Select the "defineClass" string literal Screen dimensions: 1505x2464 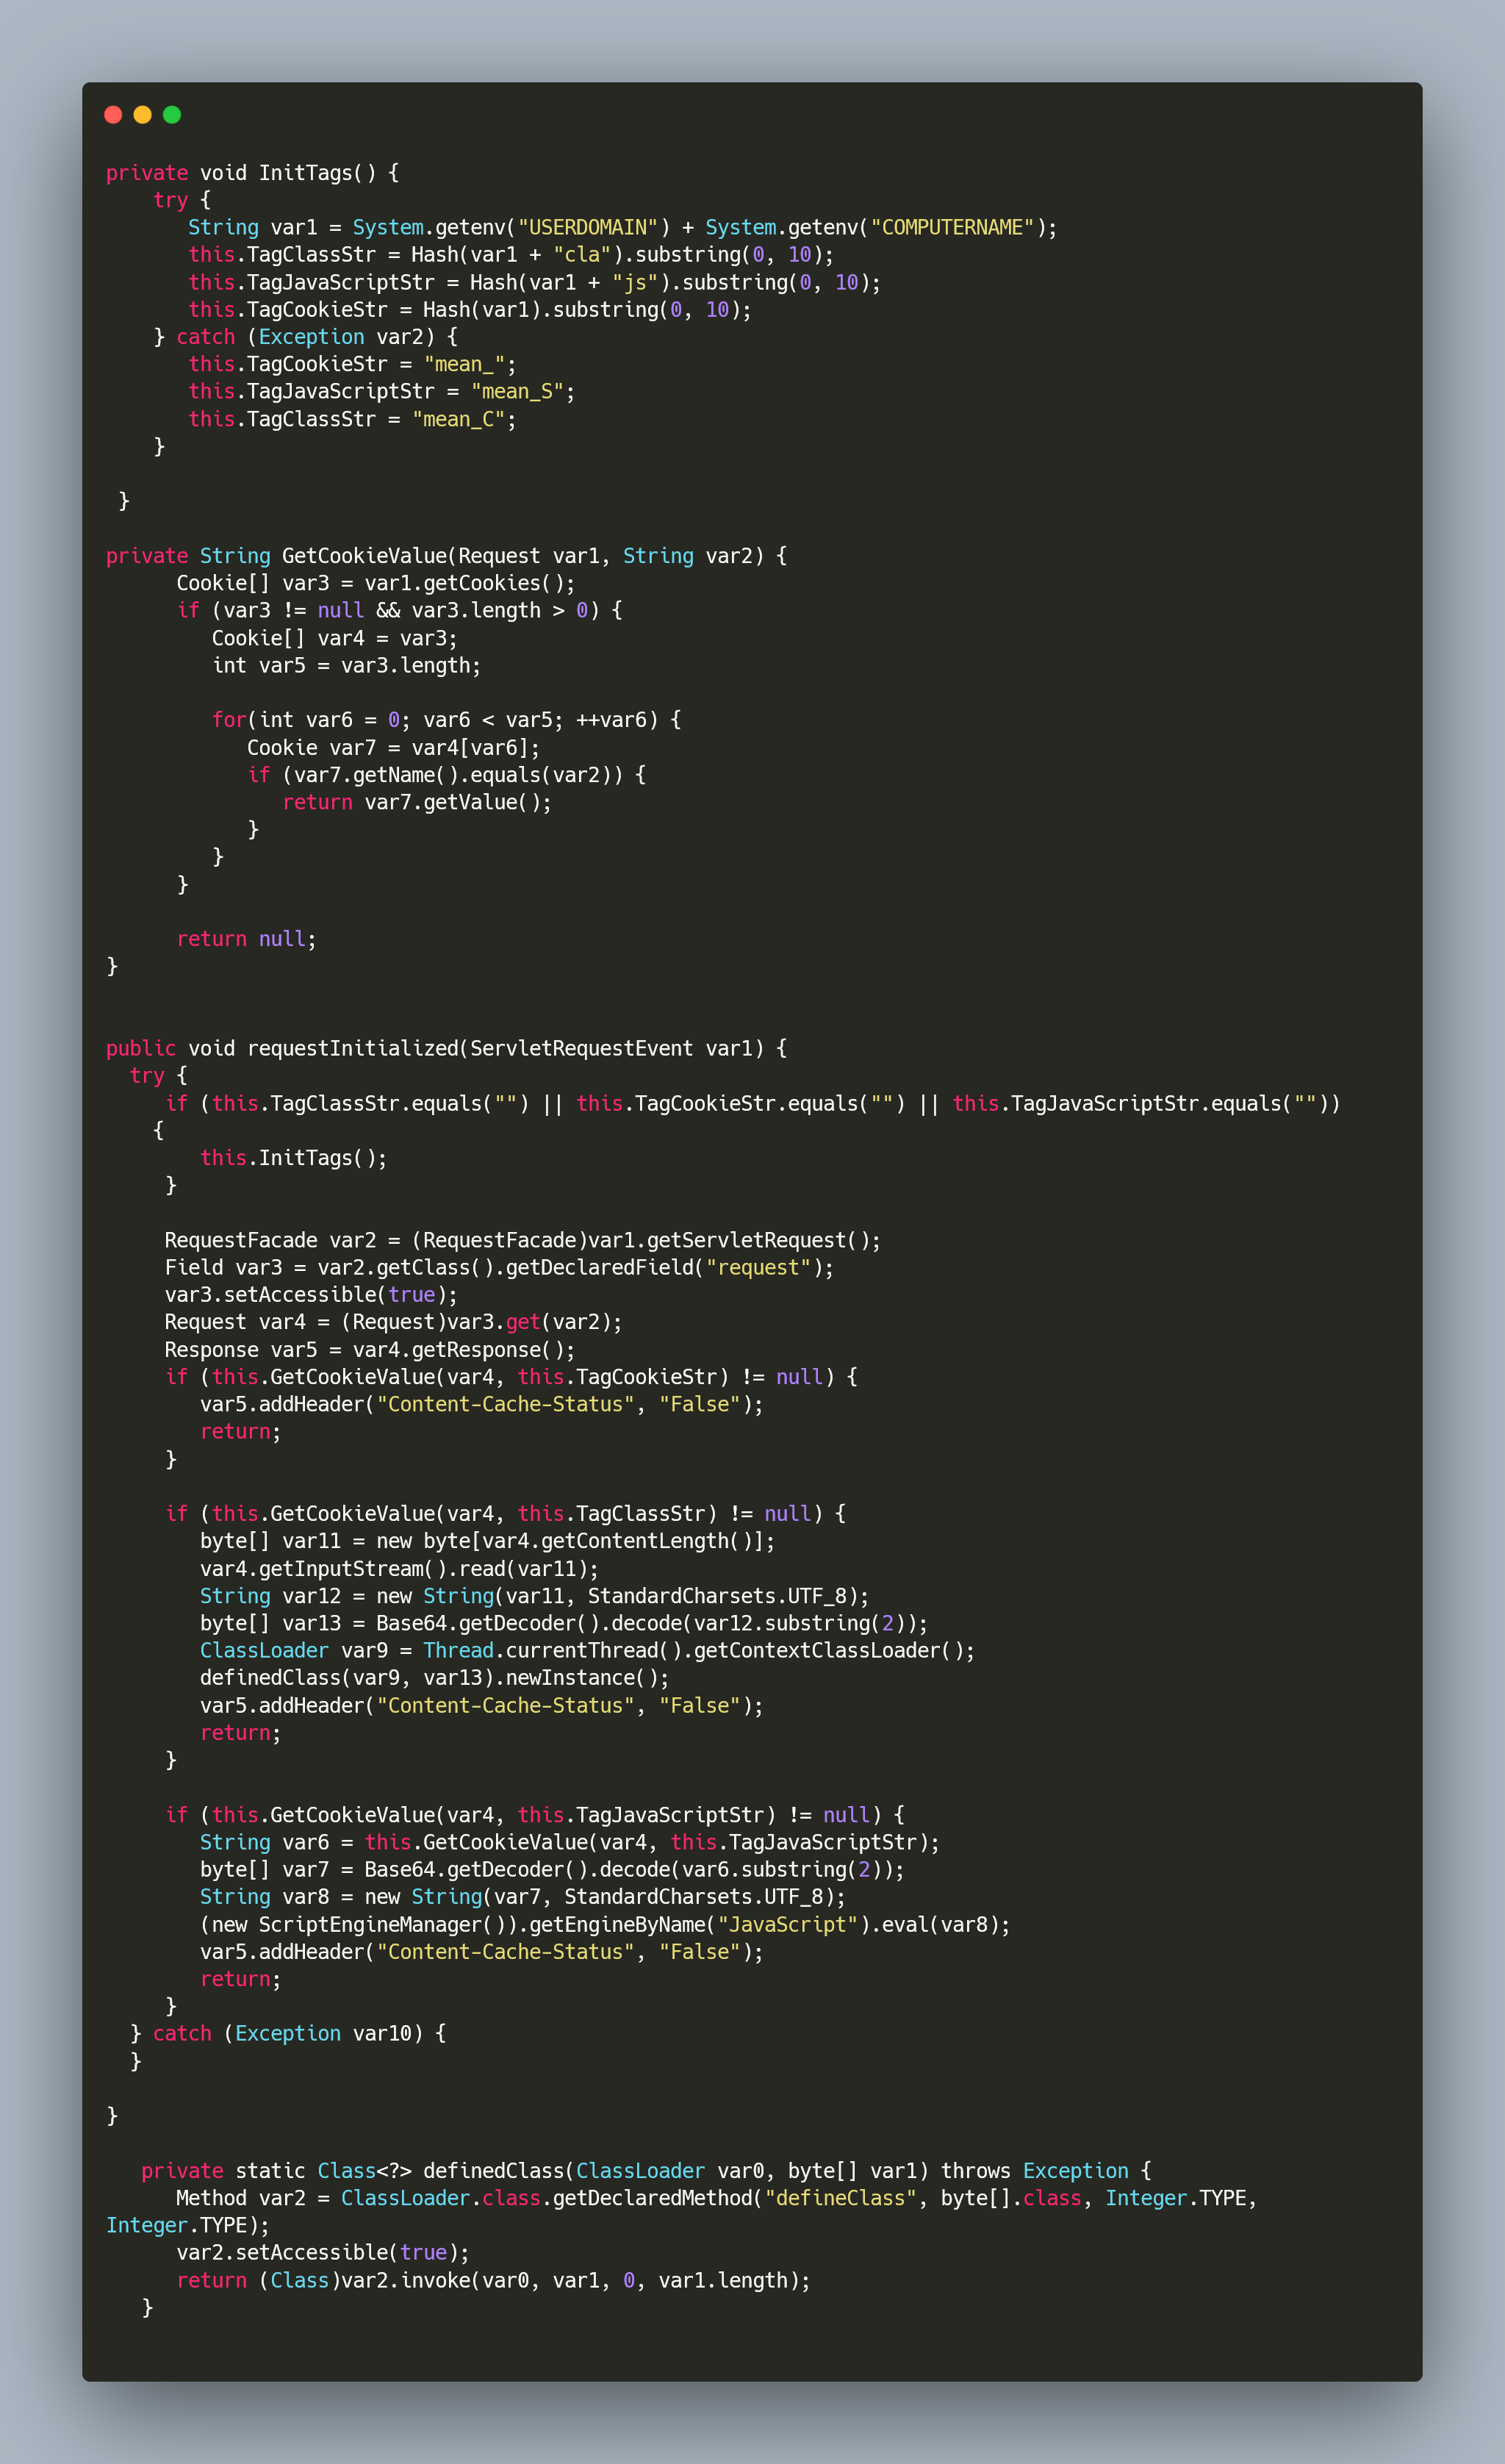(841, 2198)
